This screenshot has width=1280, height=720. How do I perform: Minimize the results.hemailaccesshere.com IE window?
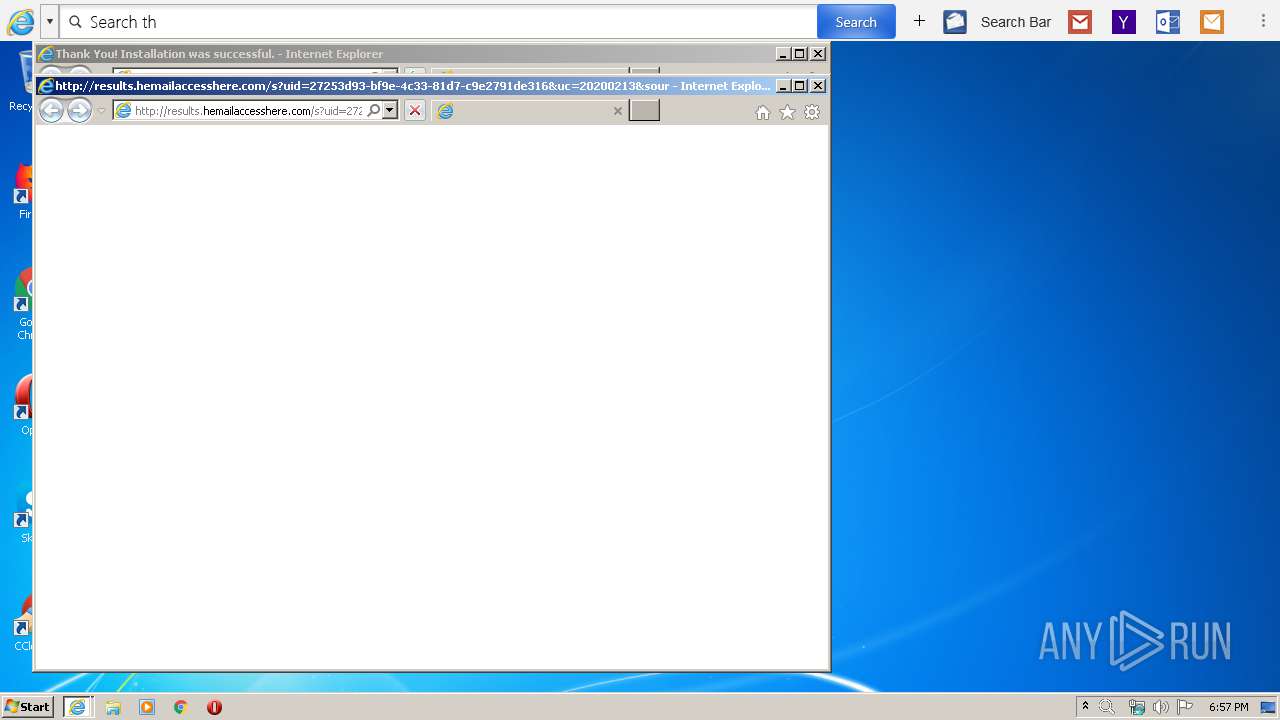click(783, 86)
